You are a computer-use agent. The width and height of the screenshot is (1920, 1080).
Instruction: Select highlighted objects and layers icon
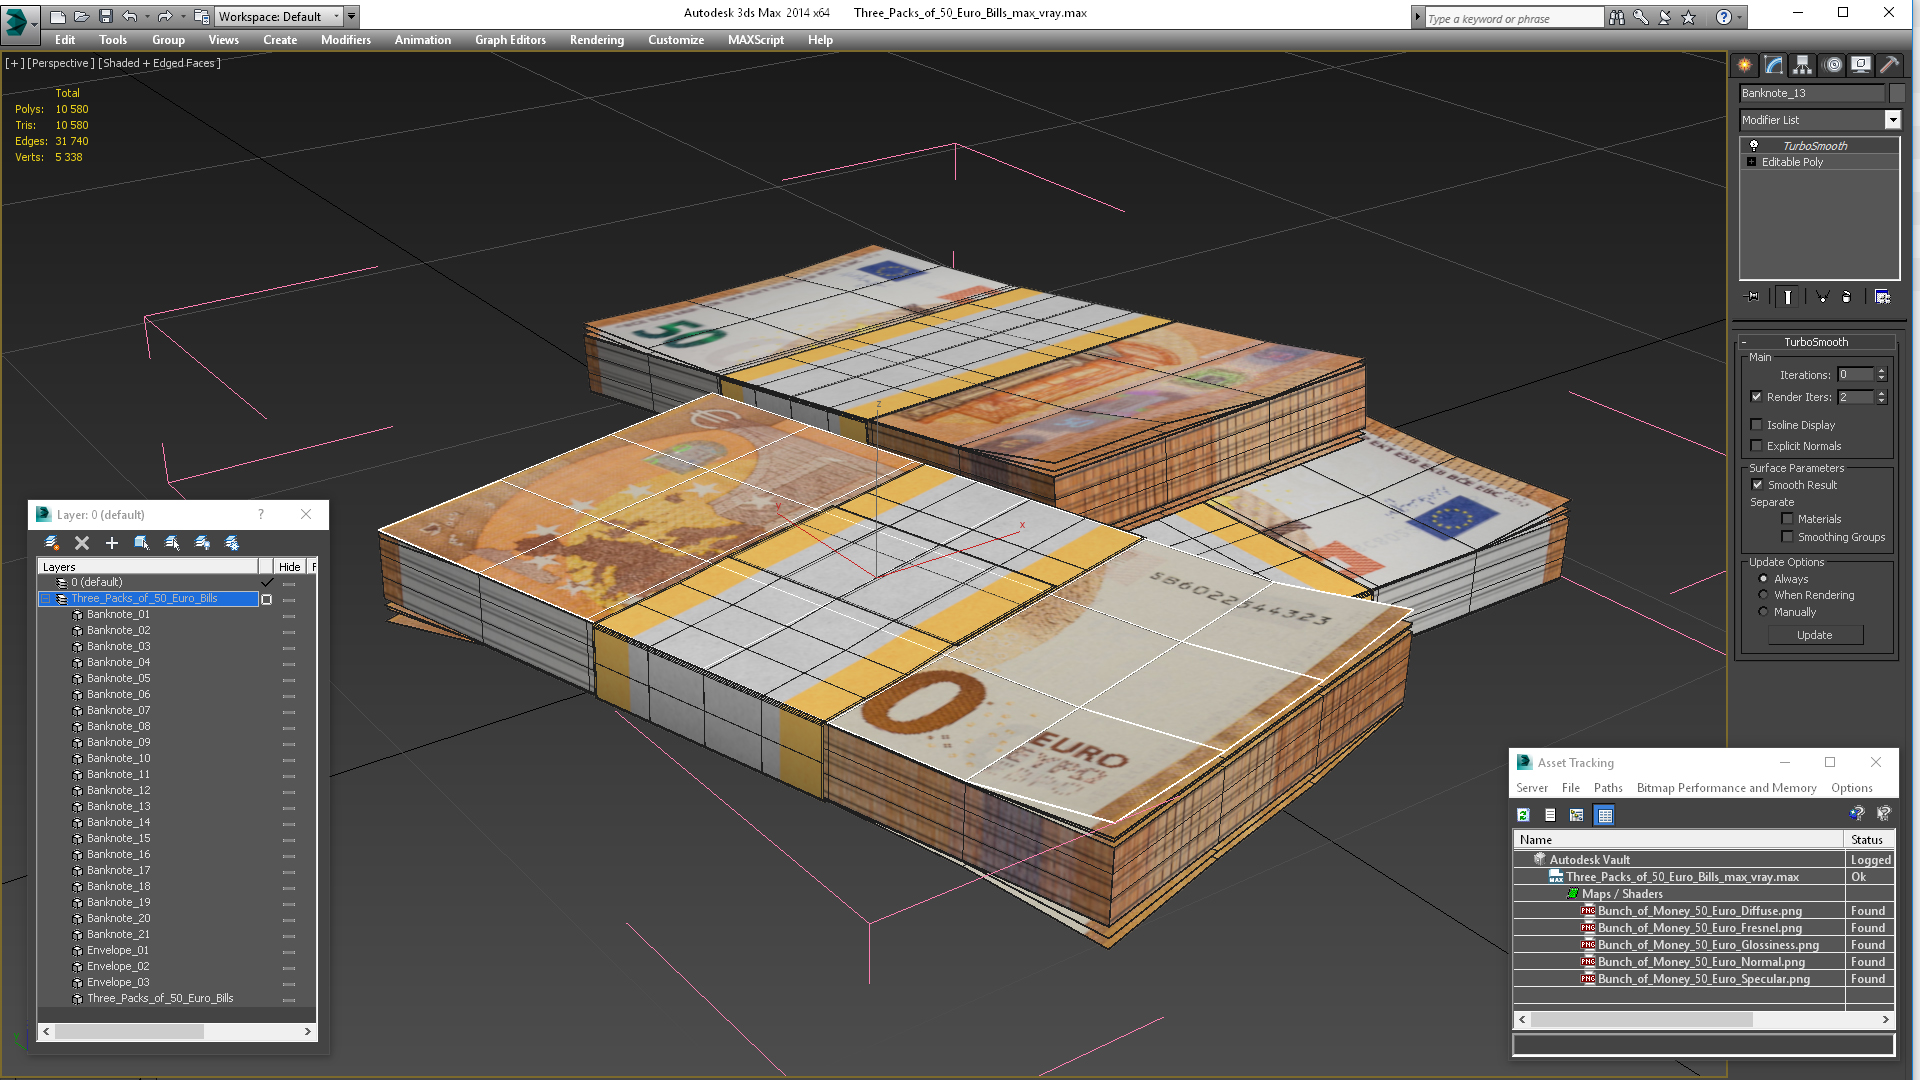coord(142,543)
